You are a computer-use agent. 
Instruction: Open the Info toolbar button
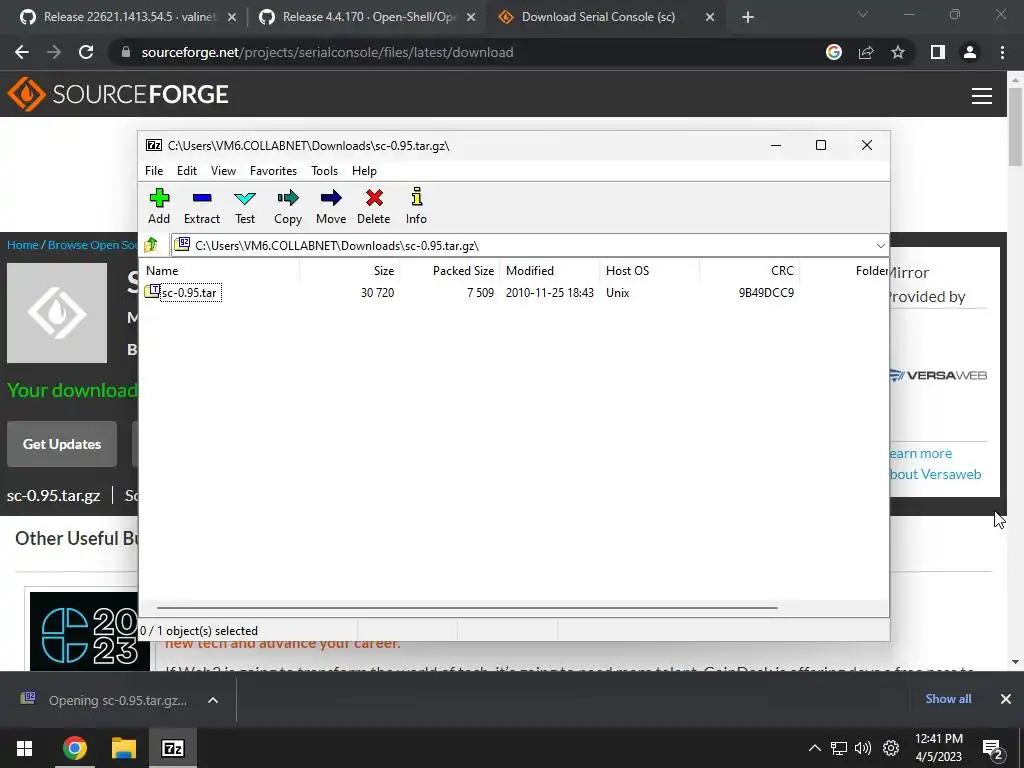point(416,206)
